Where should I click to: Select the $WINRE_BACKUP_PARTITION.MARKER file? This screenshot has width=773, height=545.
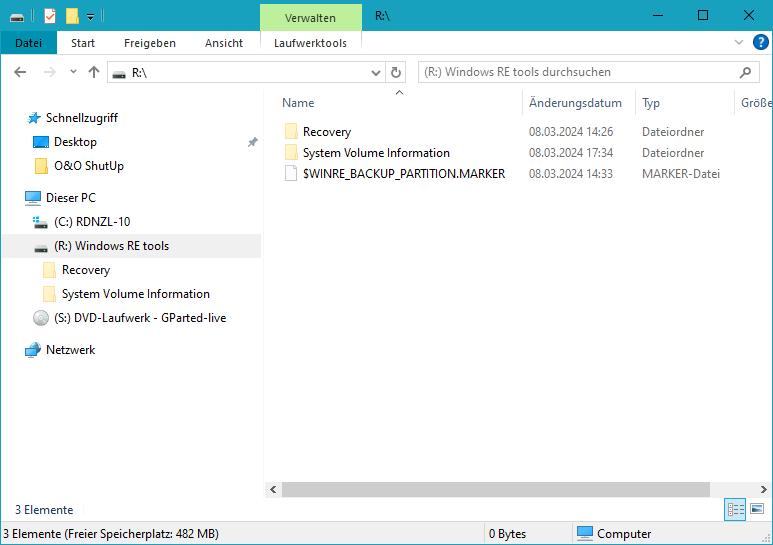[404, 173]
